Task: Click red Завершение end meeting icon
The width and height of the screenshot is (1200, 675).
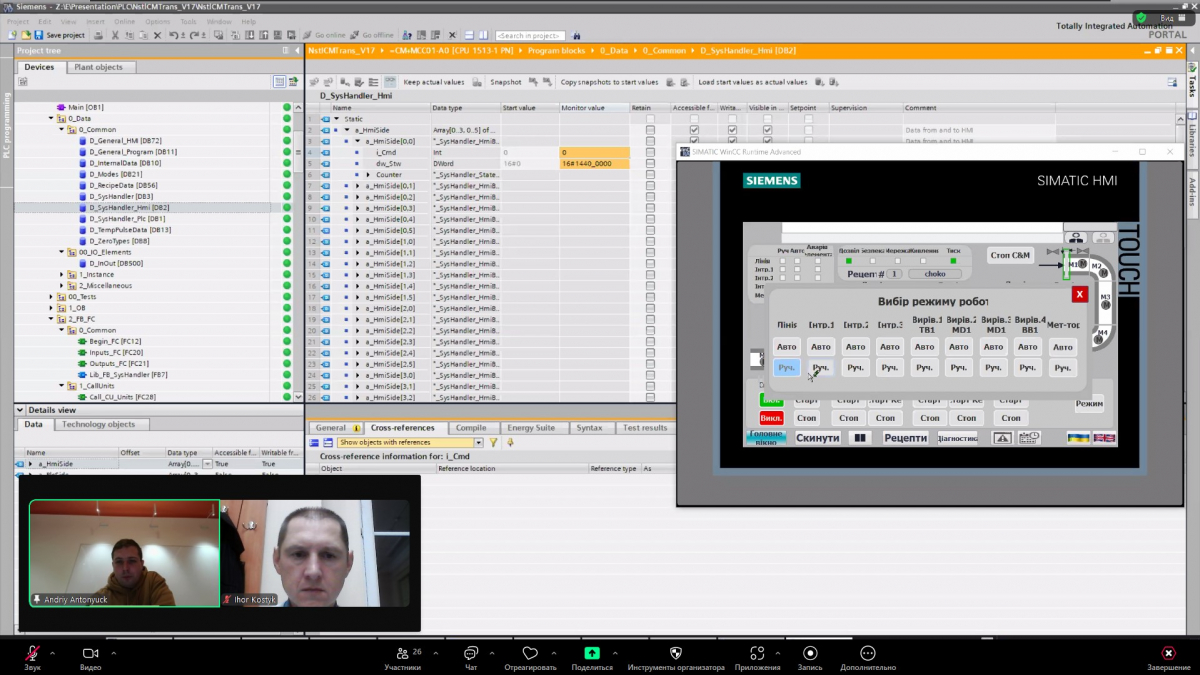Action: click(1168, 652)
